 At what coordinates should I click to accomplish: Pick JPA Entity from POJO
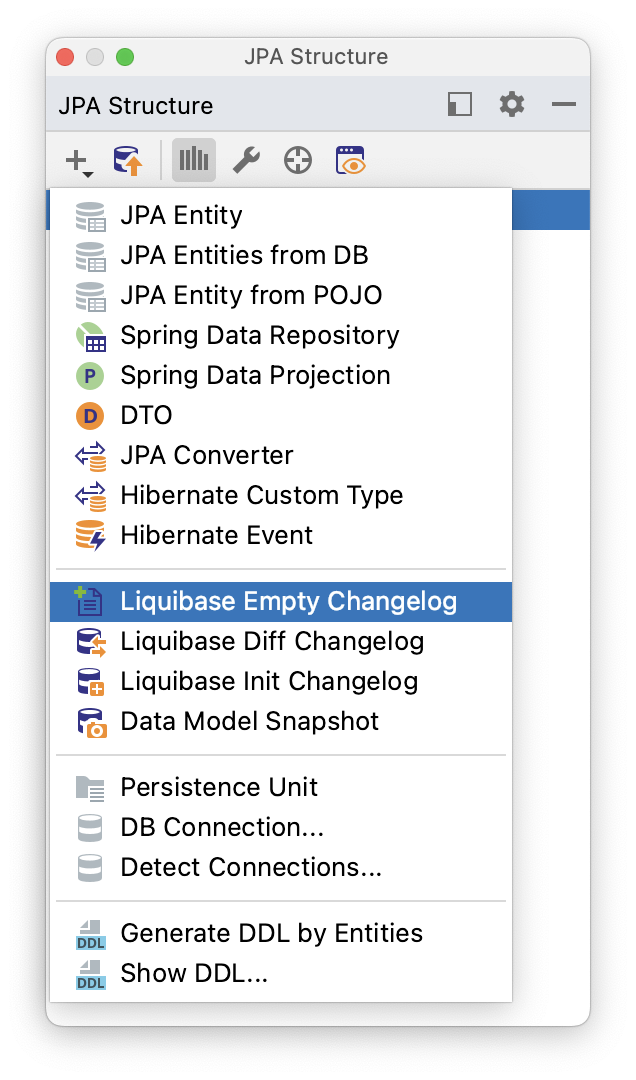tap(281, 295)
